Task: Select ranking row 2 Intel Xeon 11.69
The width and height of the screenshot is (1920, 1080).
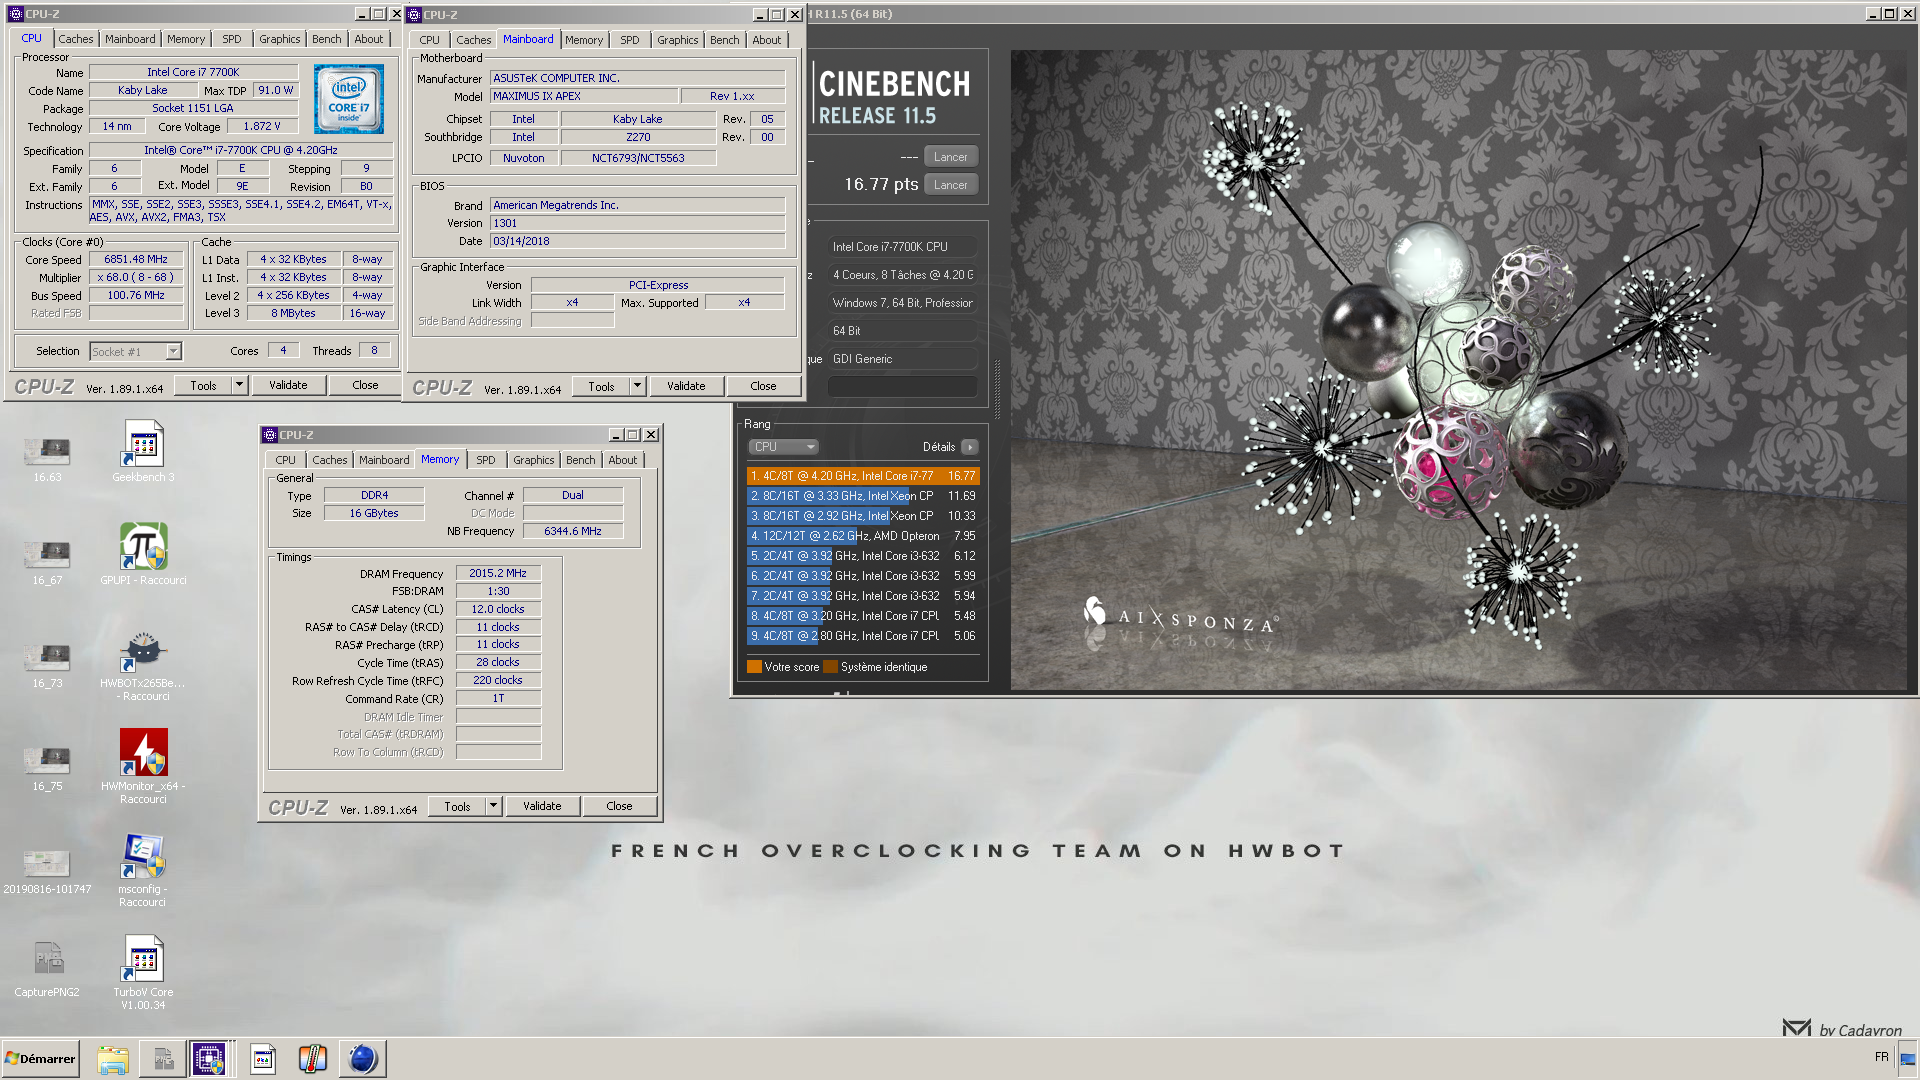Action: pyautogui.click(x=863, y=496)
